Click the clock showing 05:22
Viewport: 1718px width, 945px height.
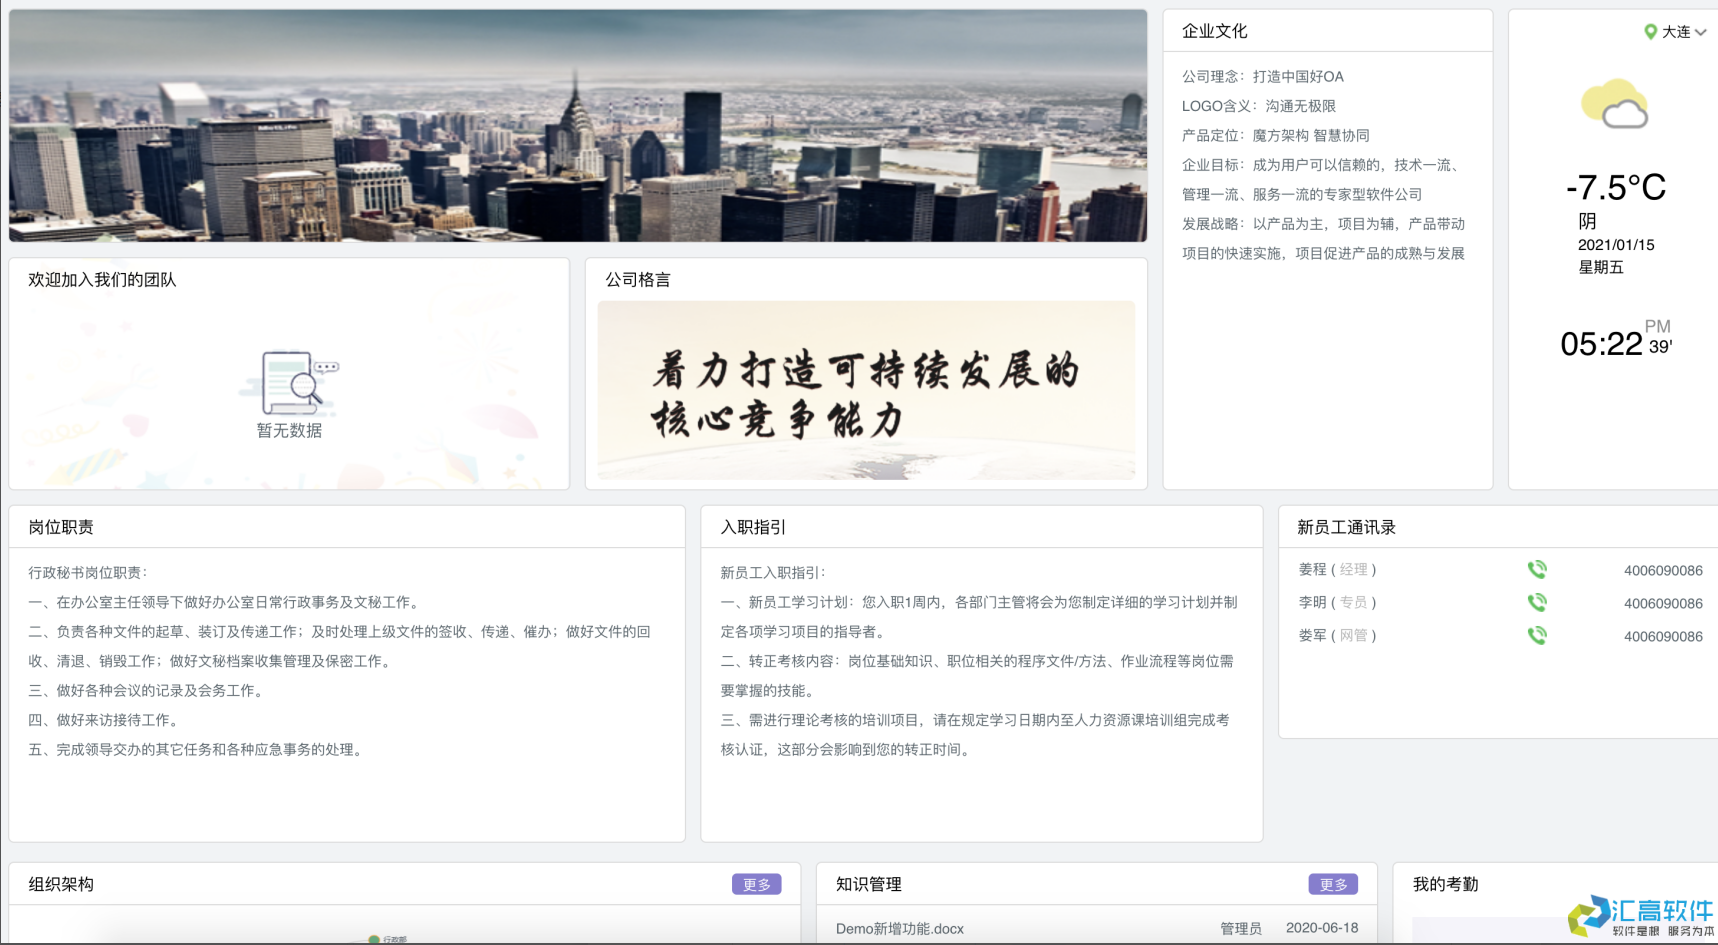click(1600, 343)
